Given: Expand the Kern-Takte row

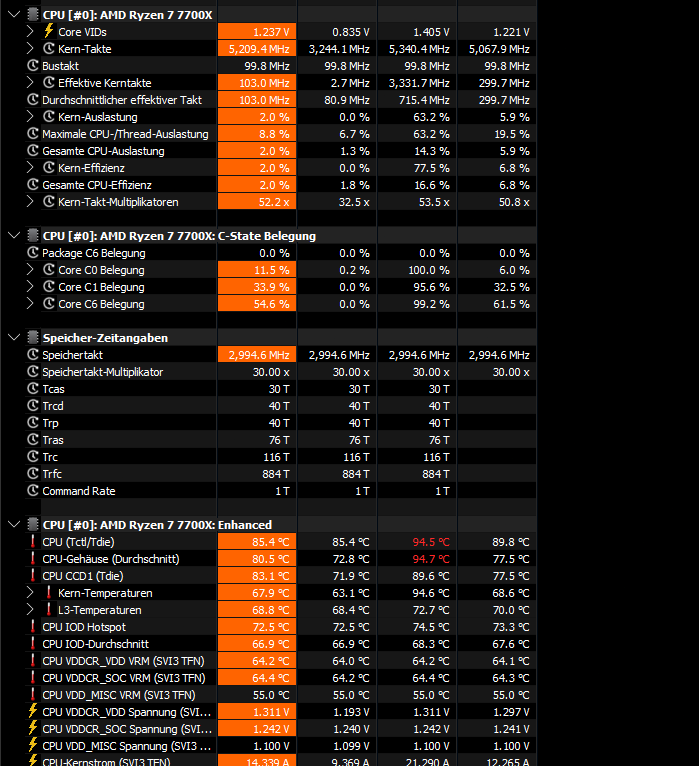Looking at the screenshot, I should coord(30,49).
